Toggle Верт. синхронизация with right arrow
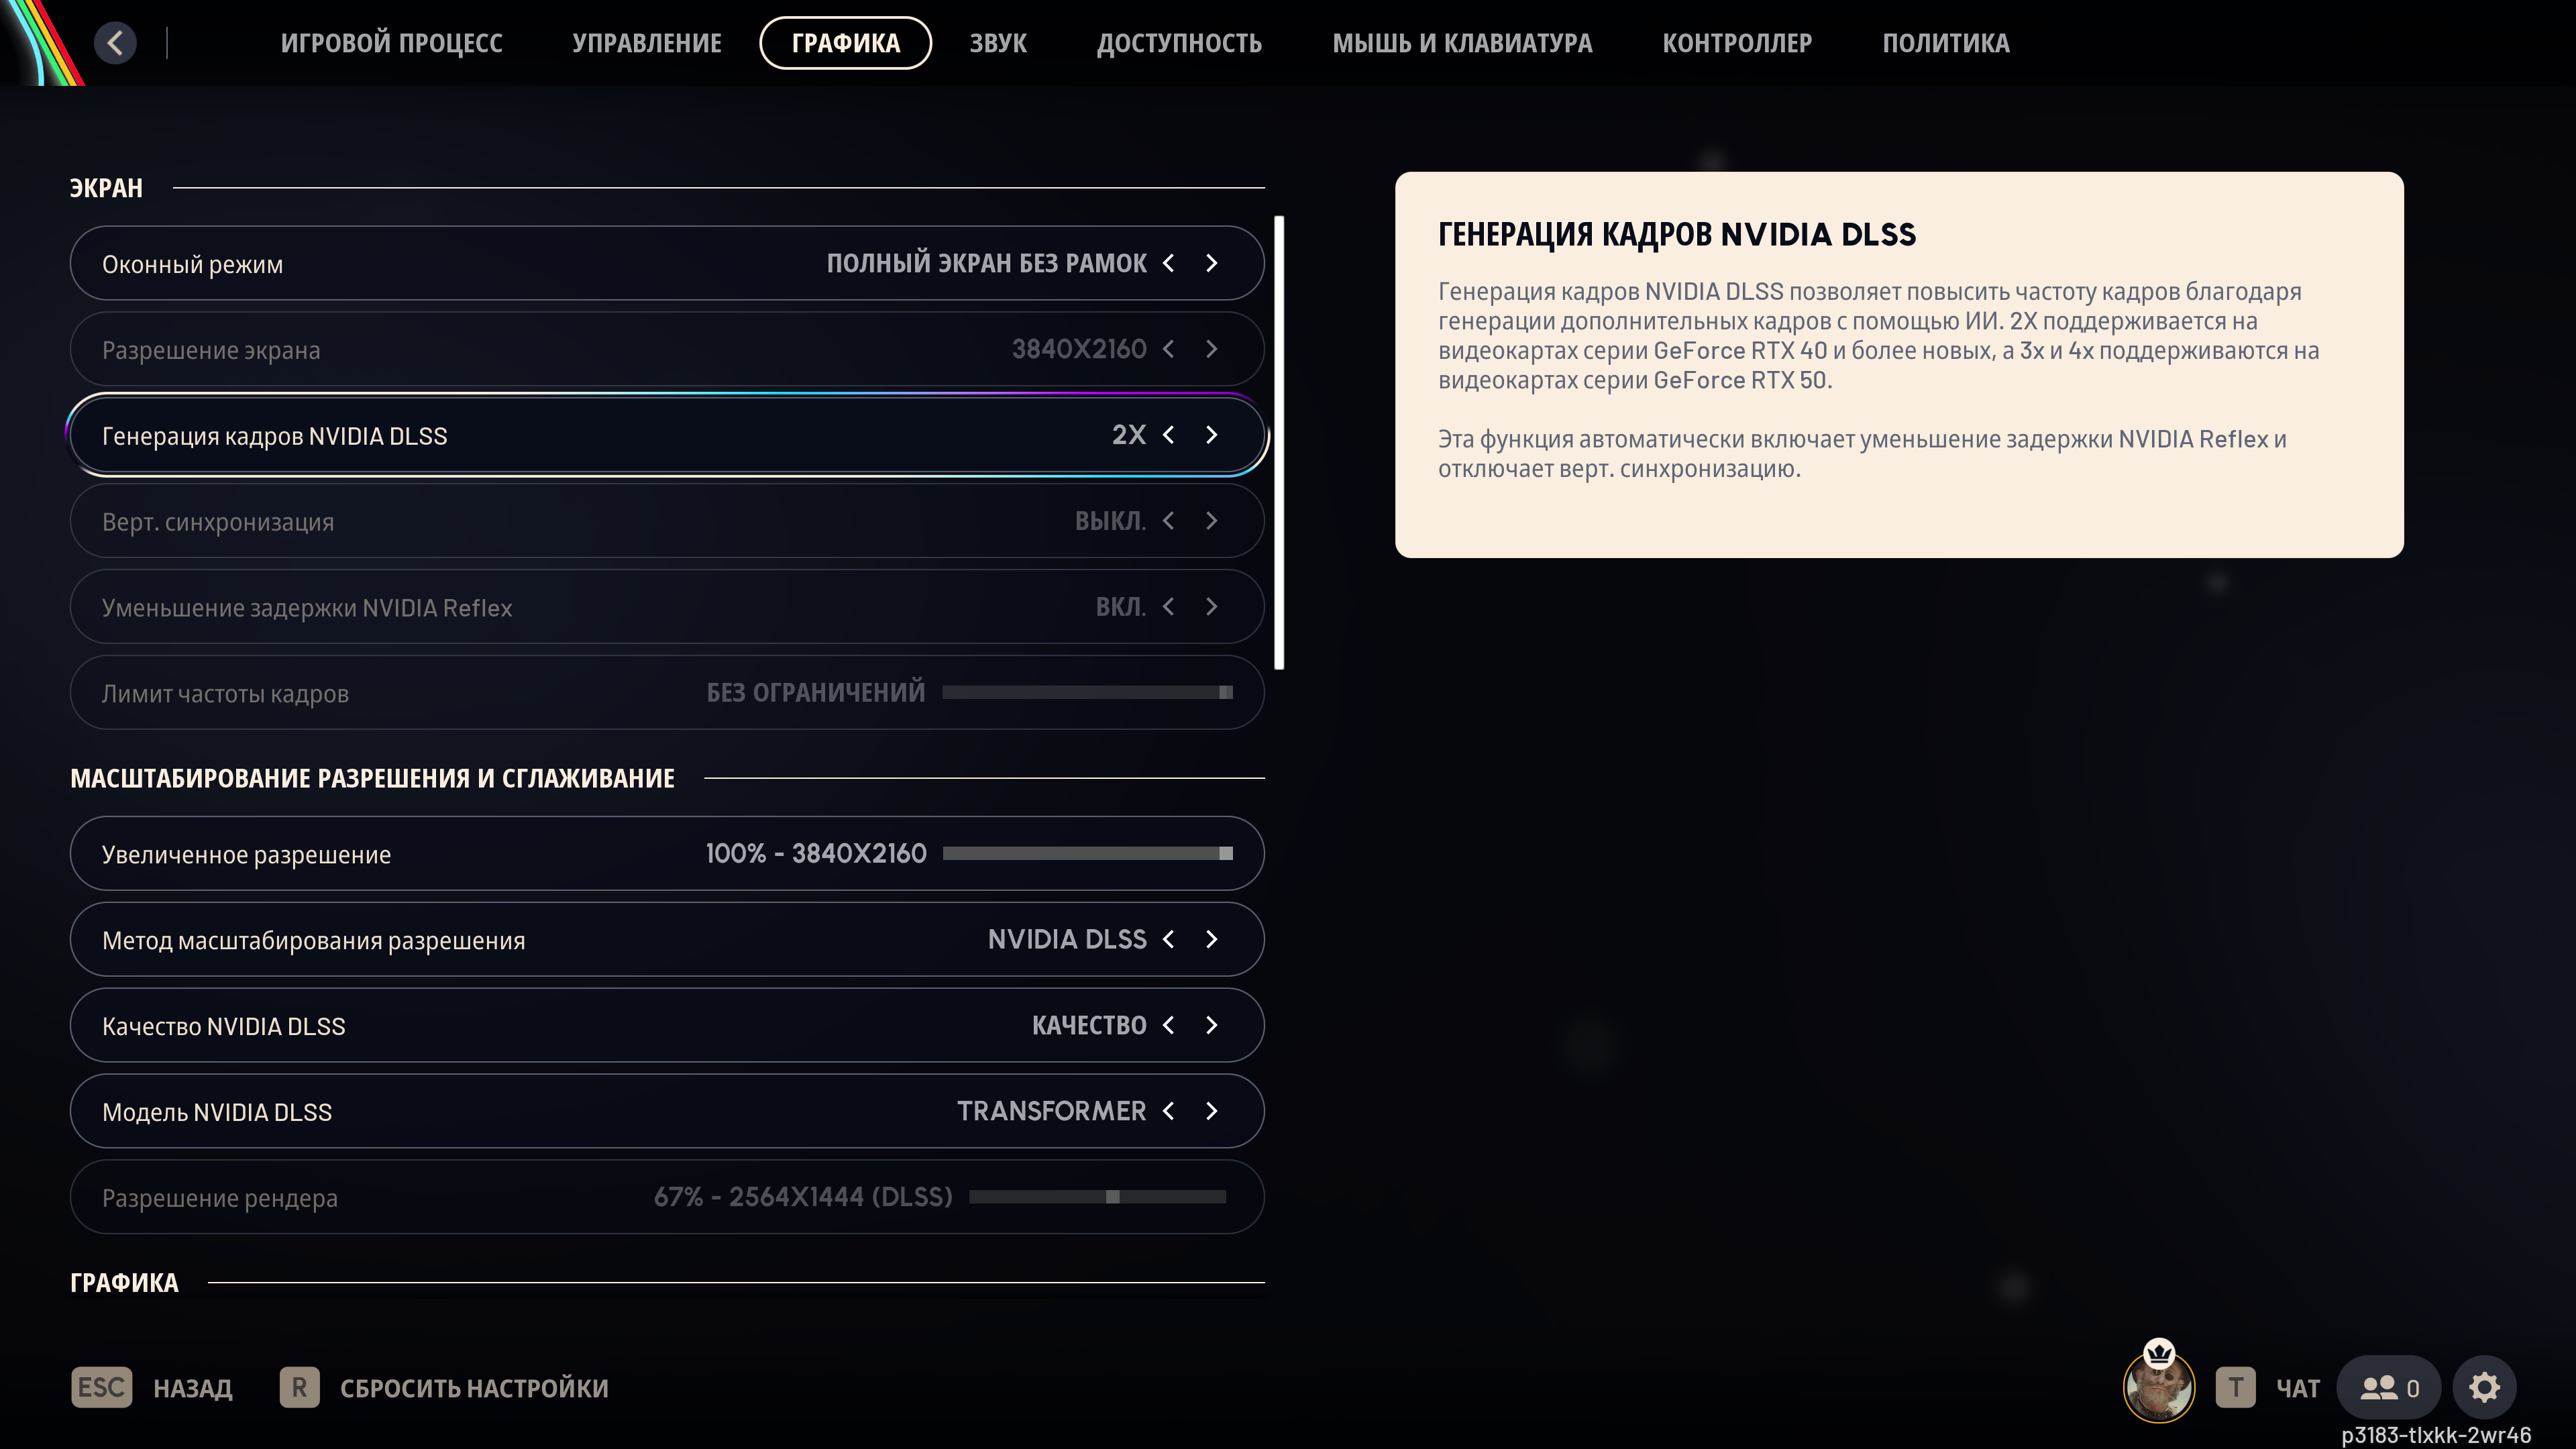 (1212, 521)
